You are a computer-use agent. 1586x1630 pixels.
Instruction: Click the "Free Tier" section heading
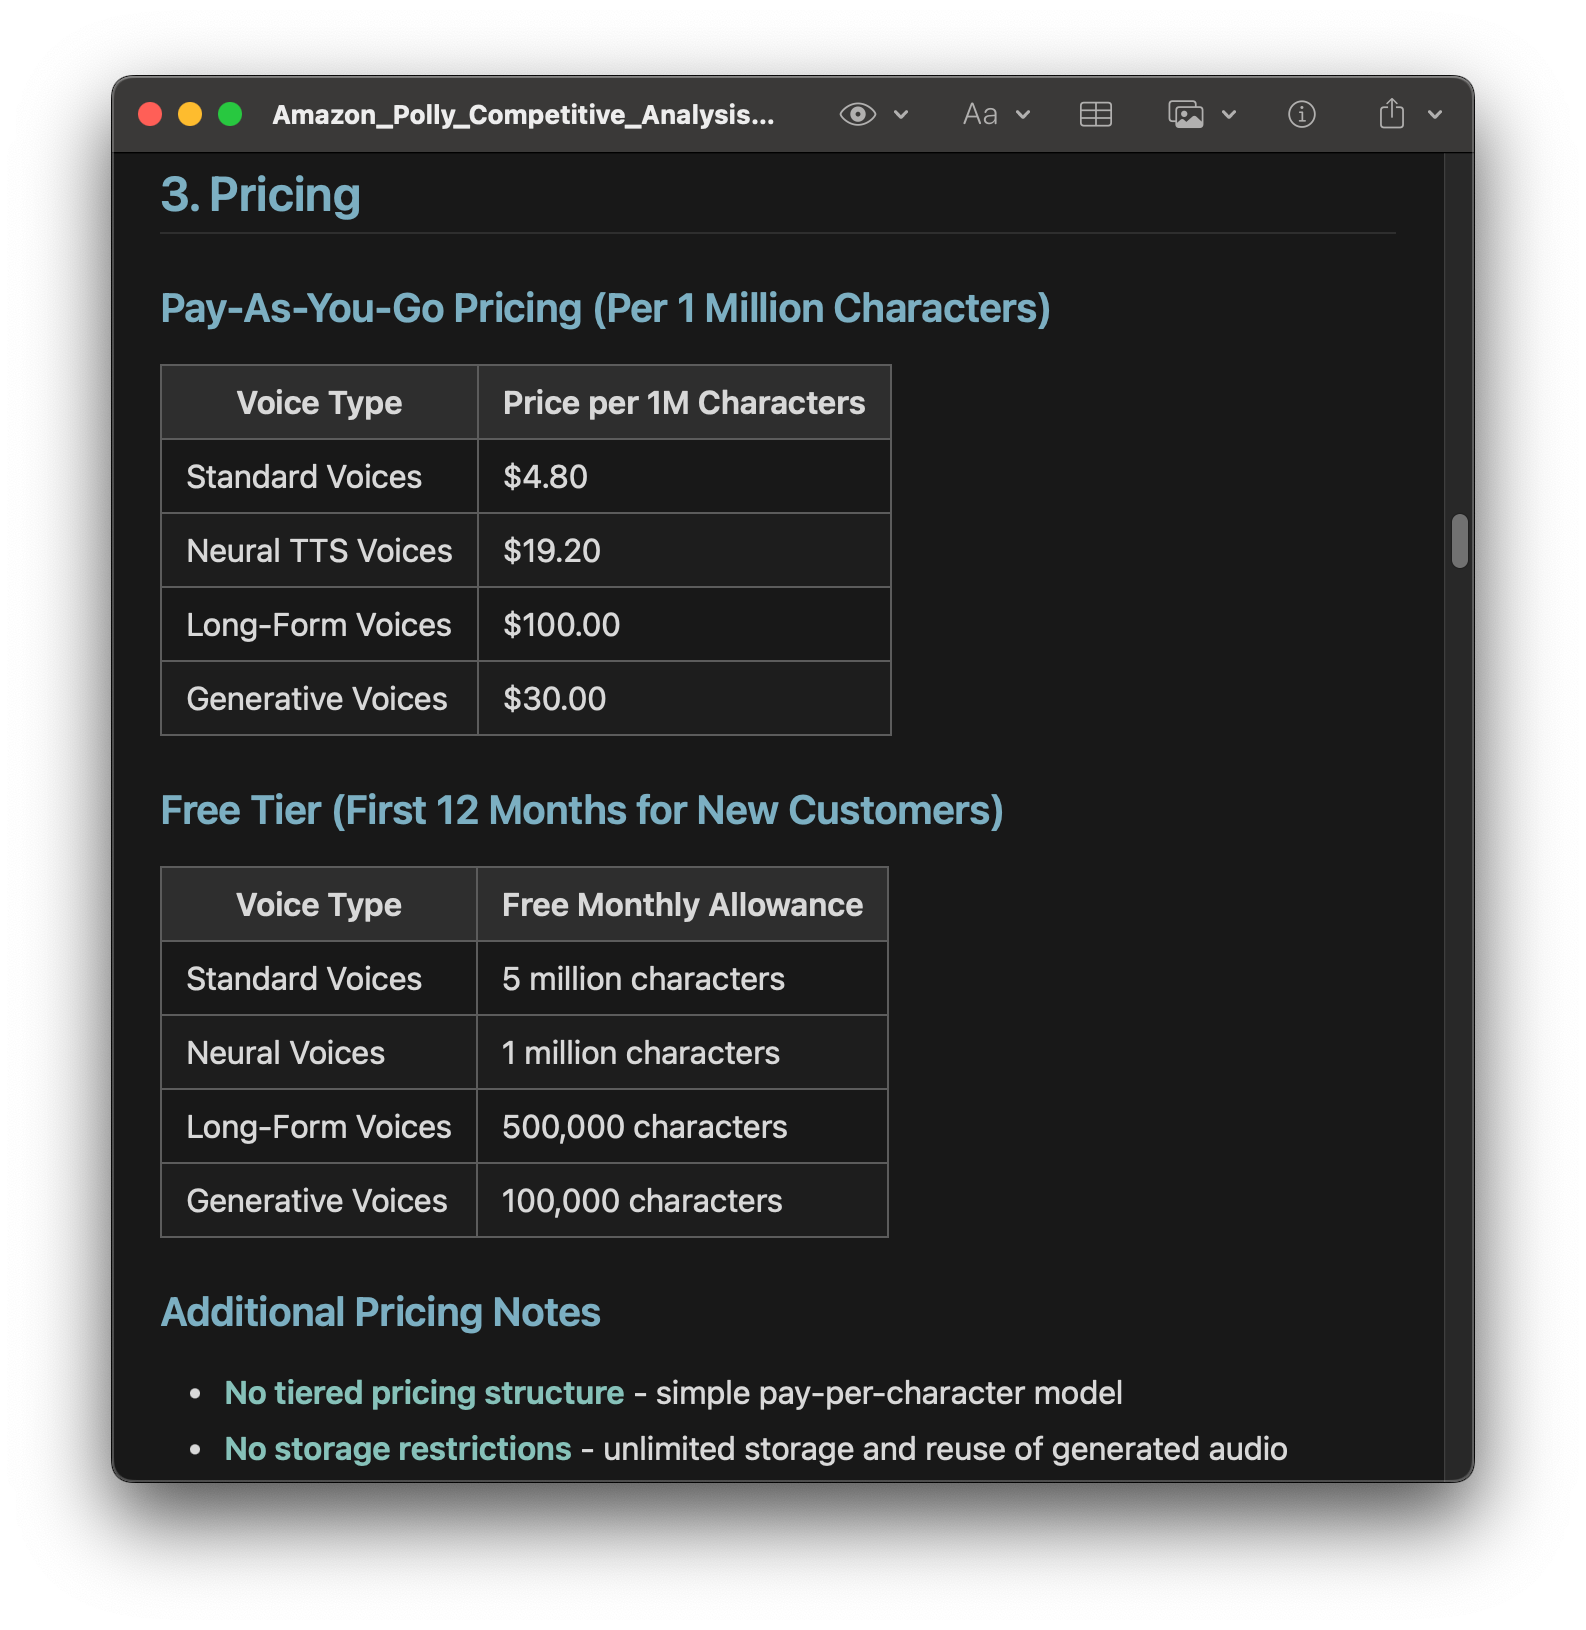[581, 811]
